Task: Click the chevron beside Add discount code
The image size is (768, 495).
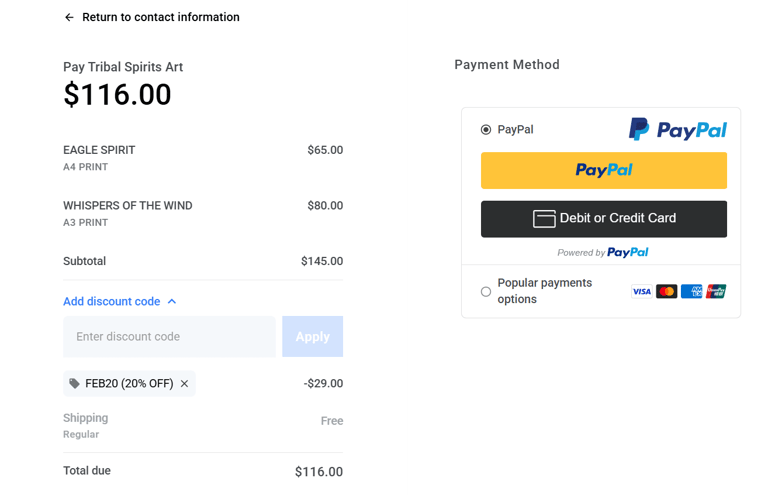Action: [x=172, y=301]
